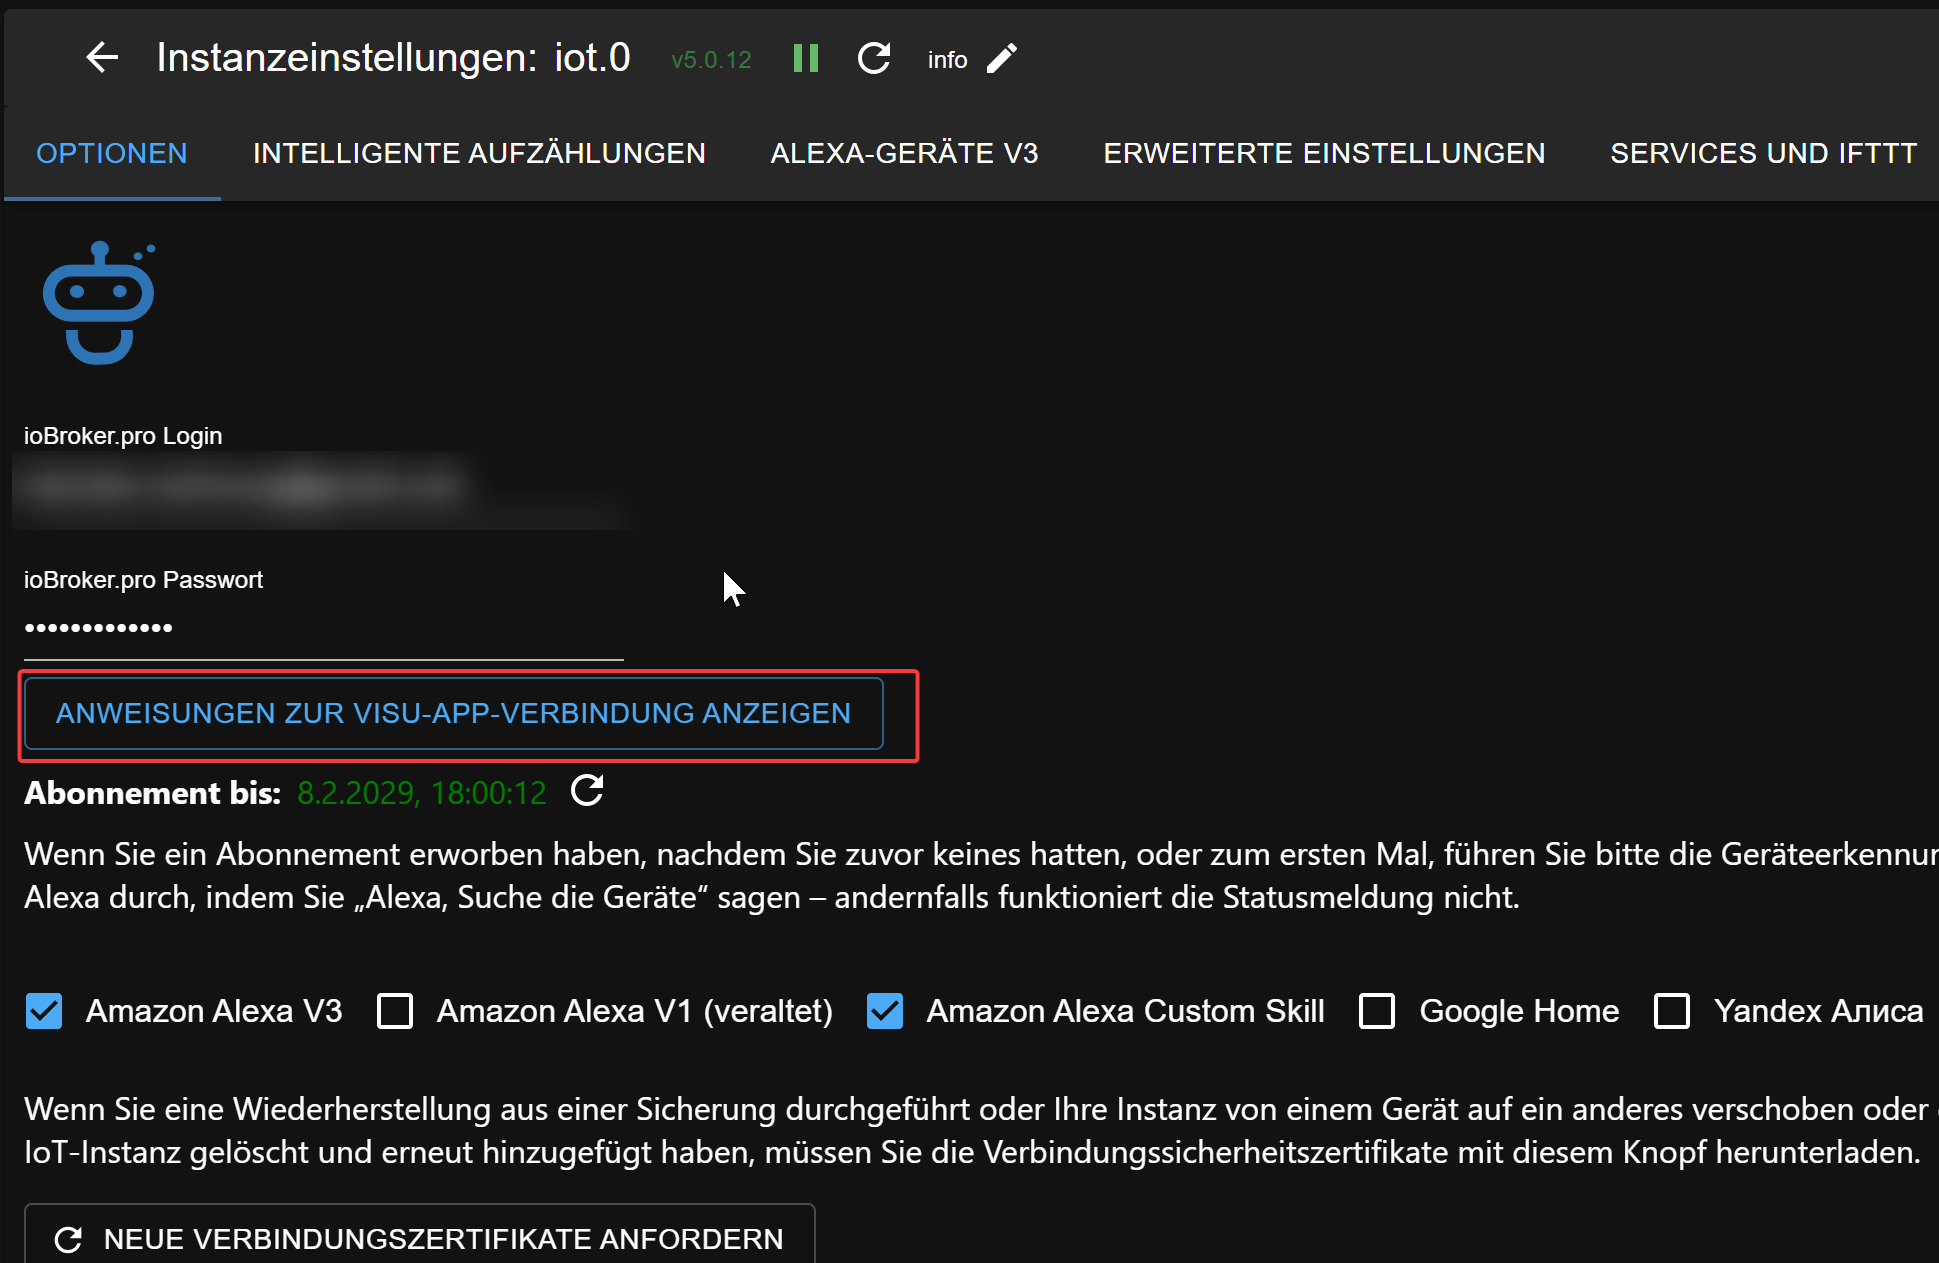Enable Amazon Alexa V1 (veraltet) checkbox

tap(395, 1011)
